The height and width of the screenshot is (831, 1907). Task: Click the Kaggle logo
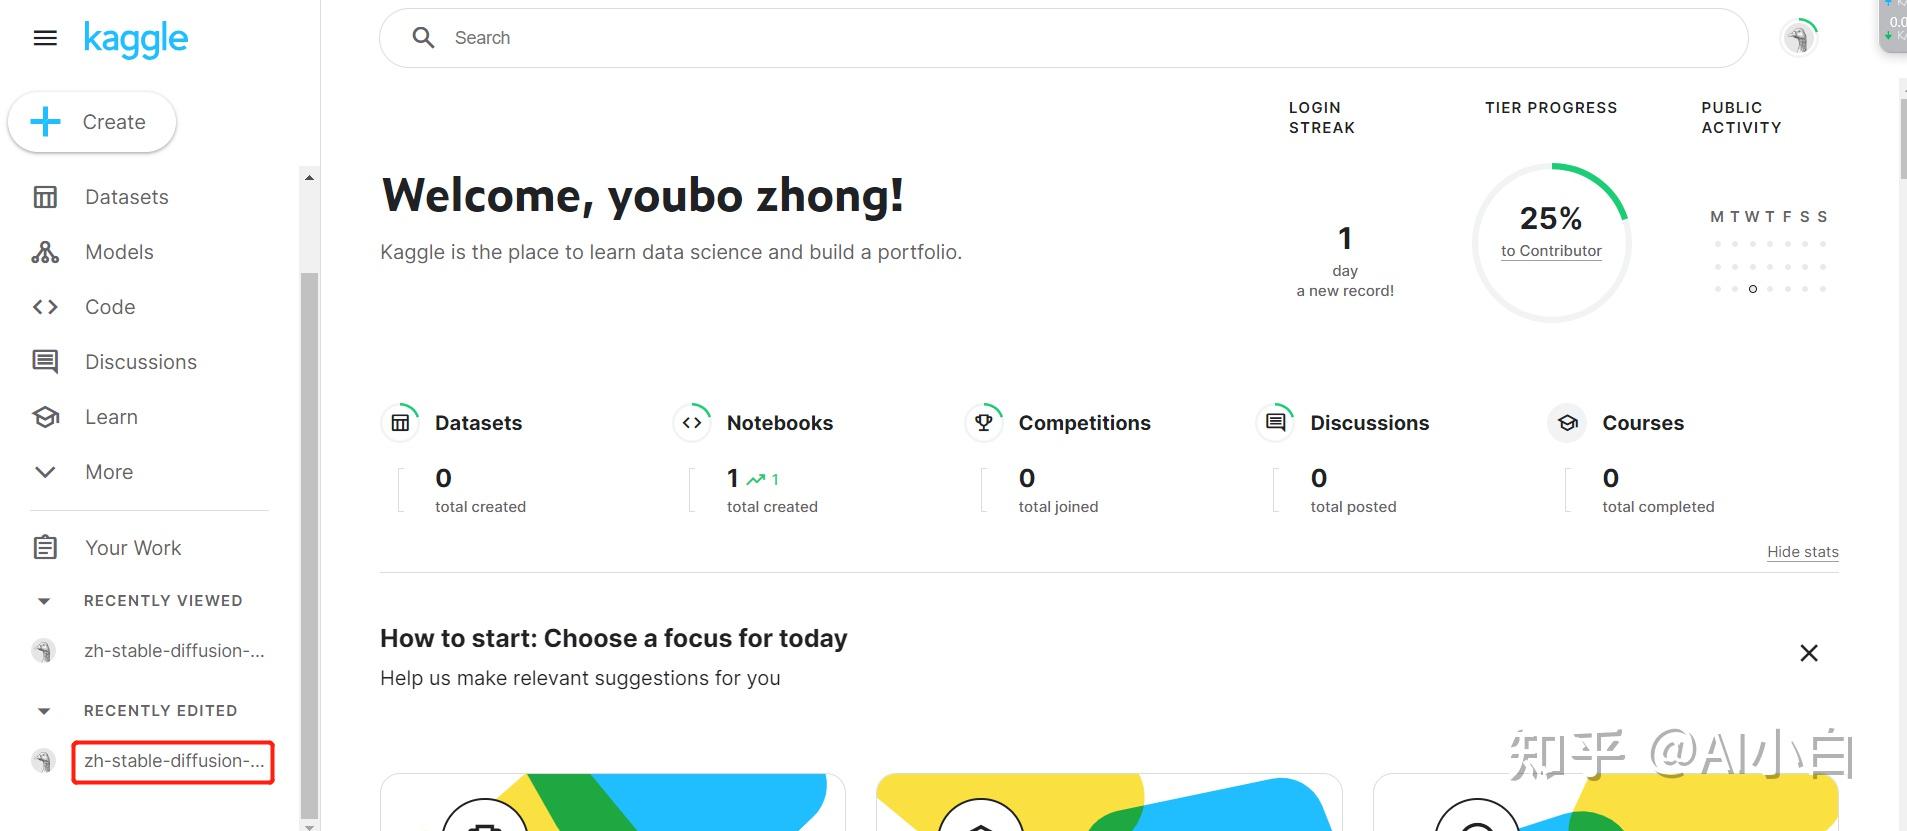click(136, 39)
